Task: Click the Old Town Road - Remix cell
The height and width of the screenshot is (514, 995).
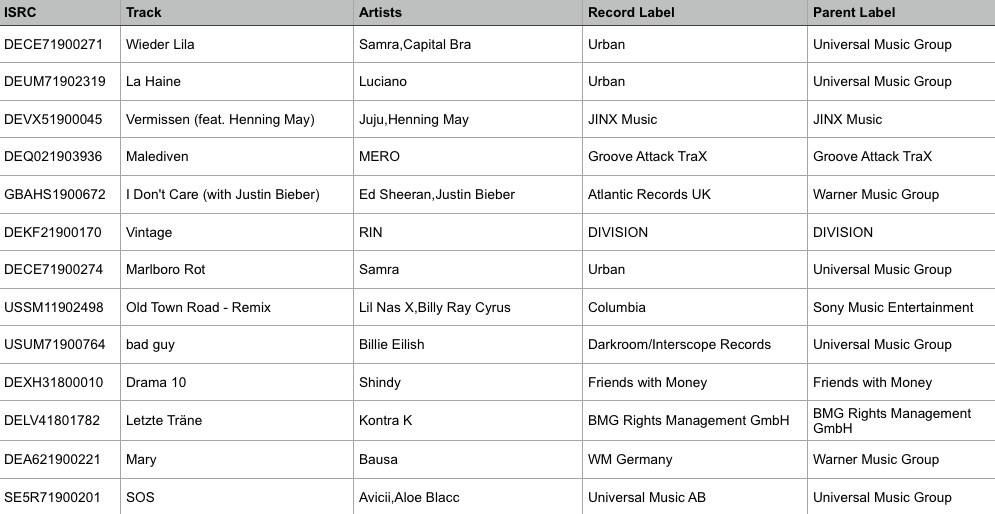Action: 198,307
